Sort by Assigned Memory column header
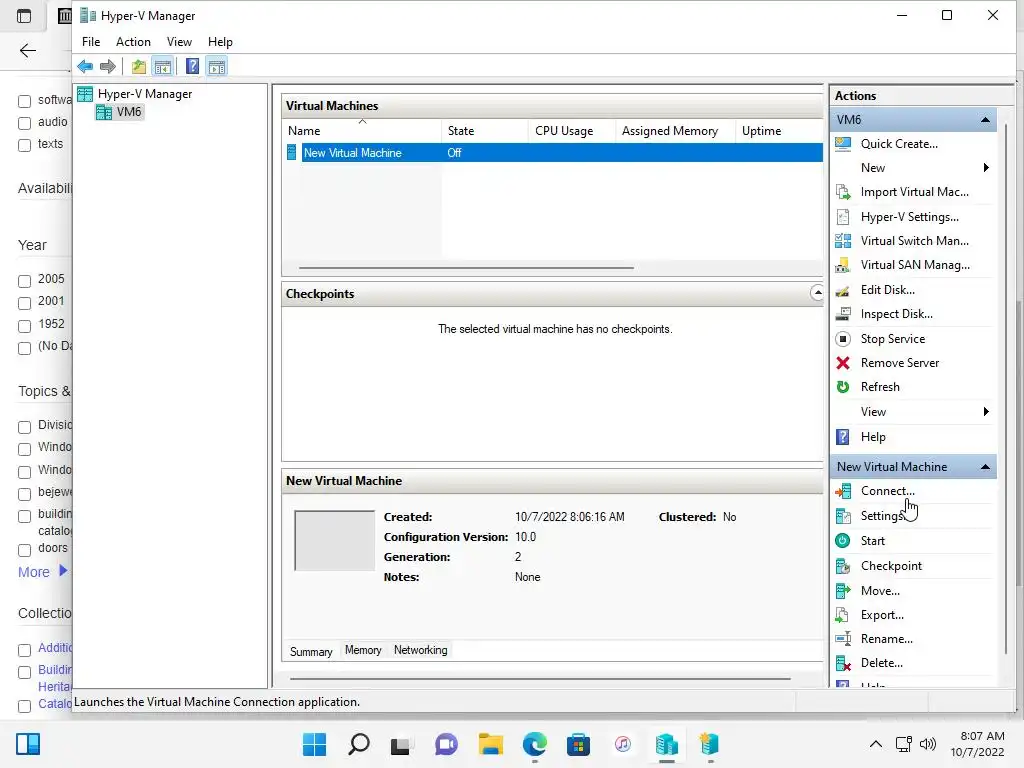 (675, 131)
